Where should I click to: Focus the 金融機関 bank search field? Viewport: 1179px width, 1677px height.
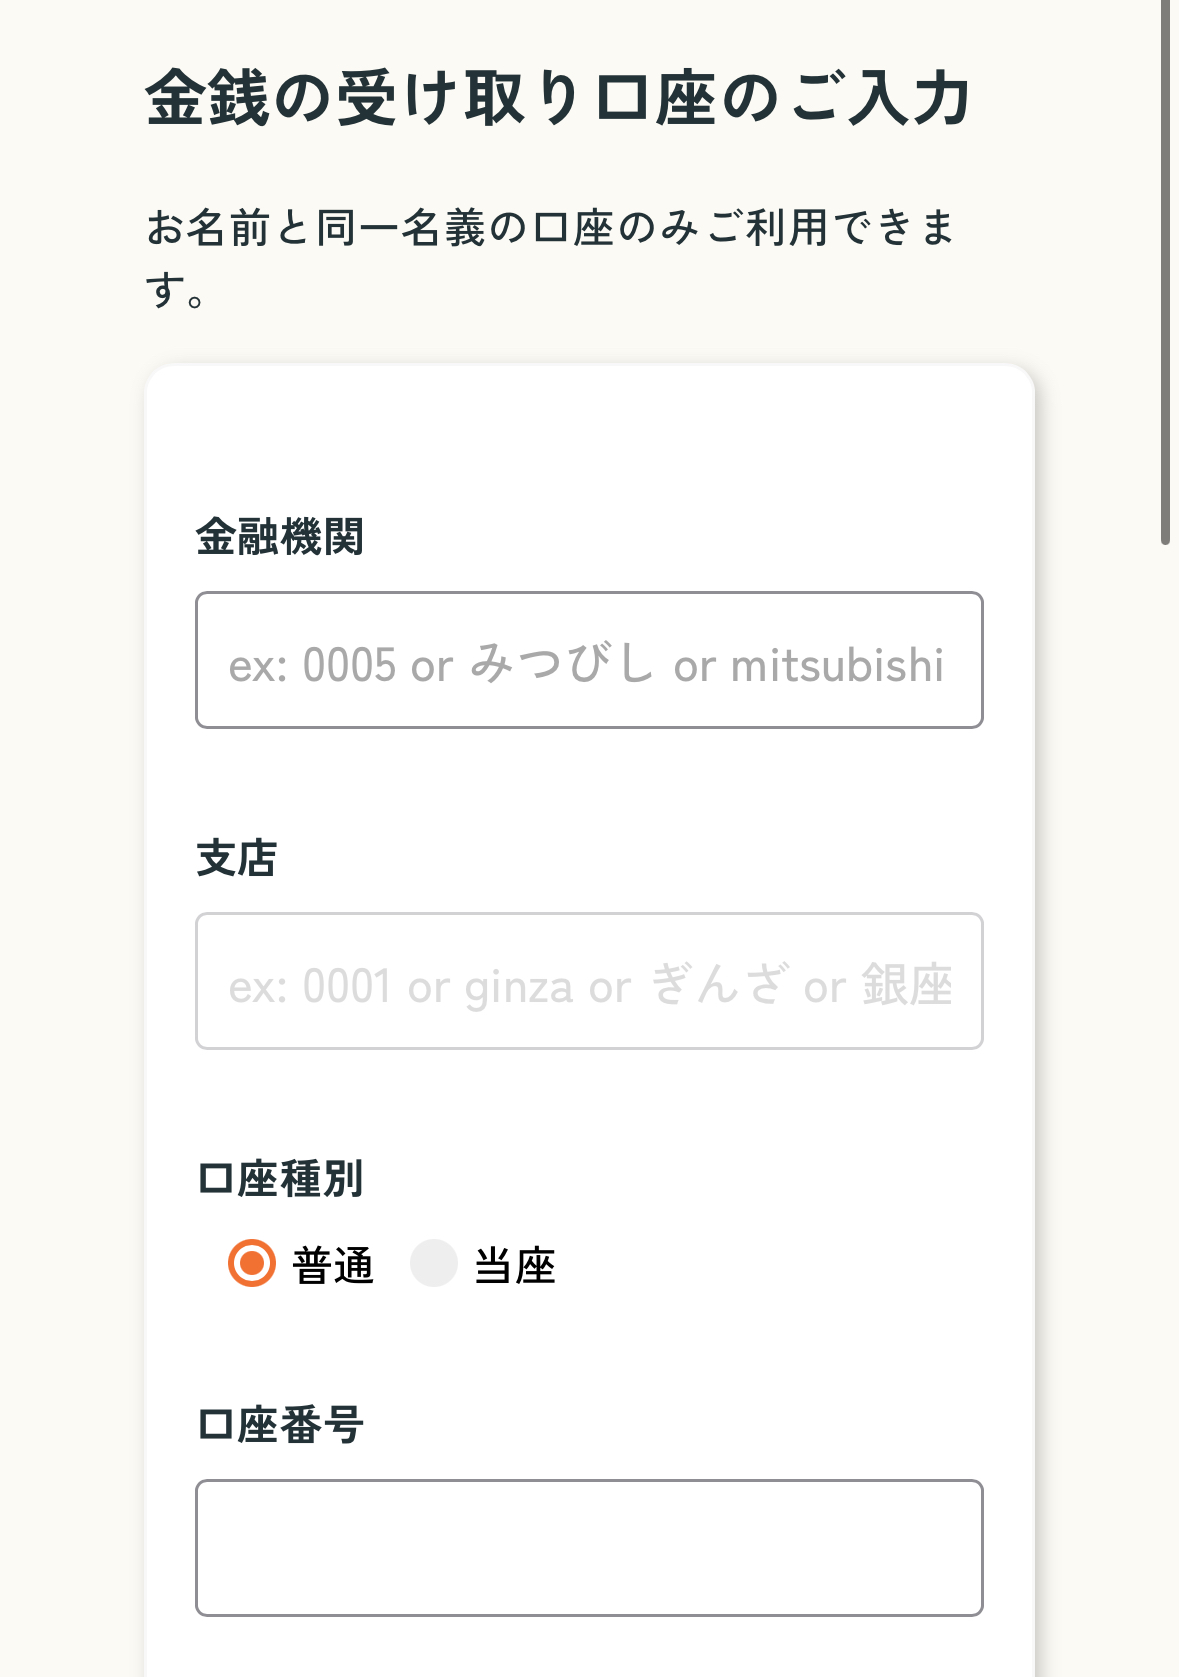589,660
